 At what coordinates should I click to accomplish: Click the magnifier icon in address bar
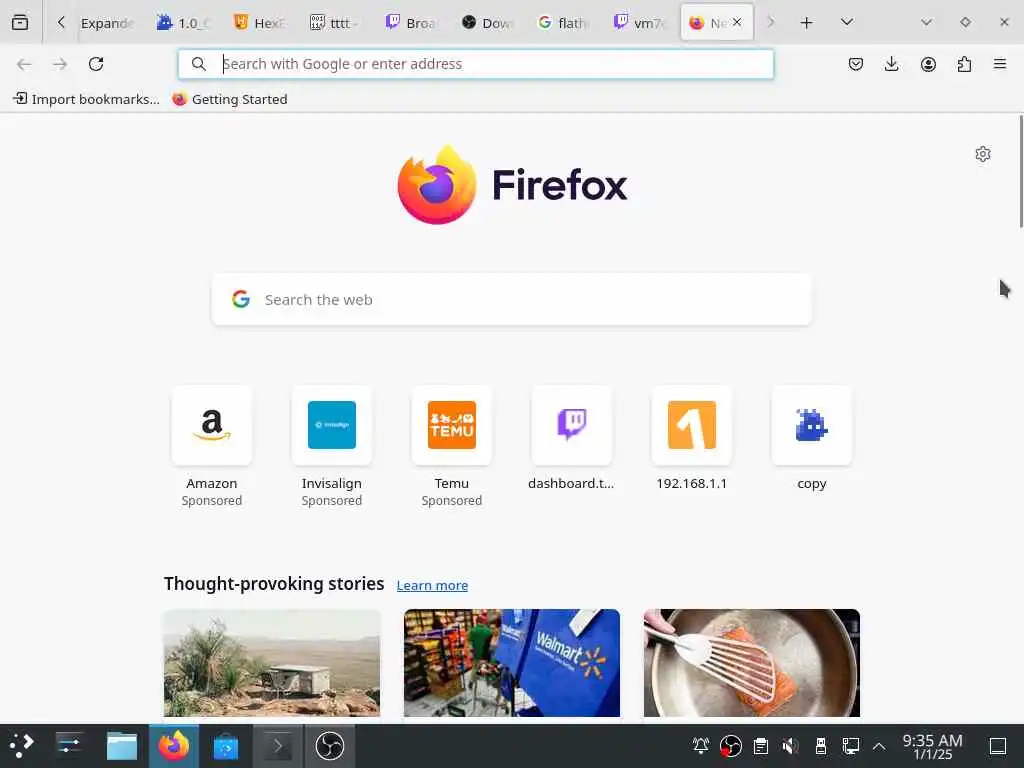199,64
